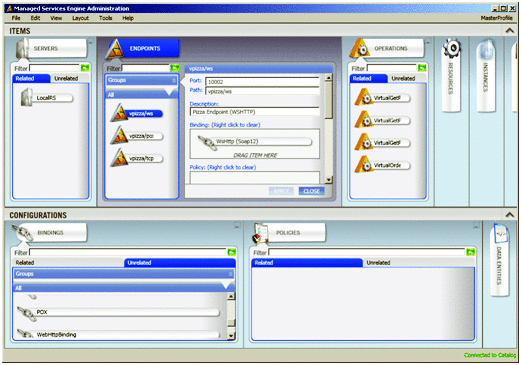The width and height of the screenshot is (521, 365).
Task: Open the Tools menu
Action: (x=105, y=18)
